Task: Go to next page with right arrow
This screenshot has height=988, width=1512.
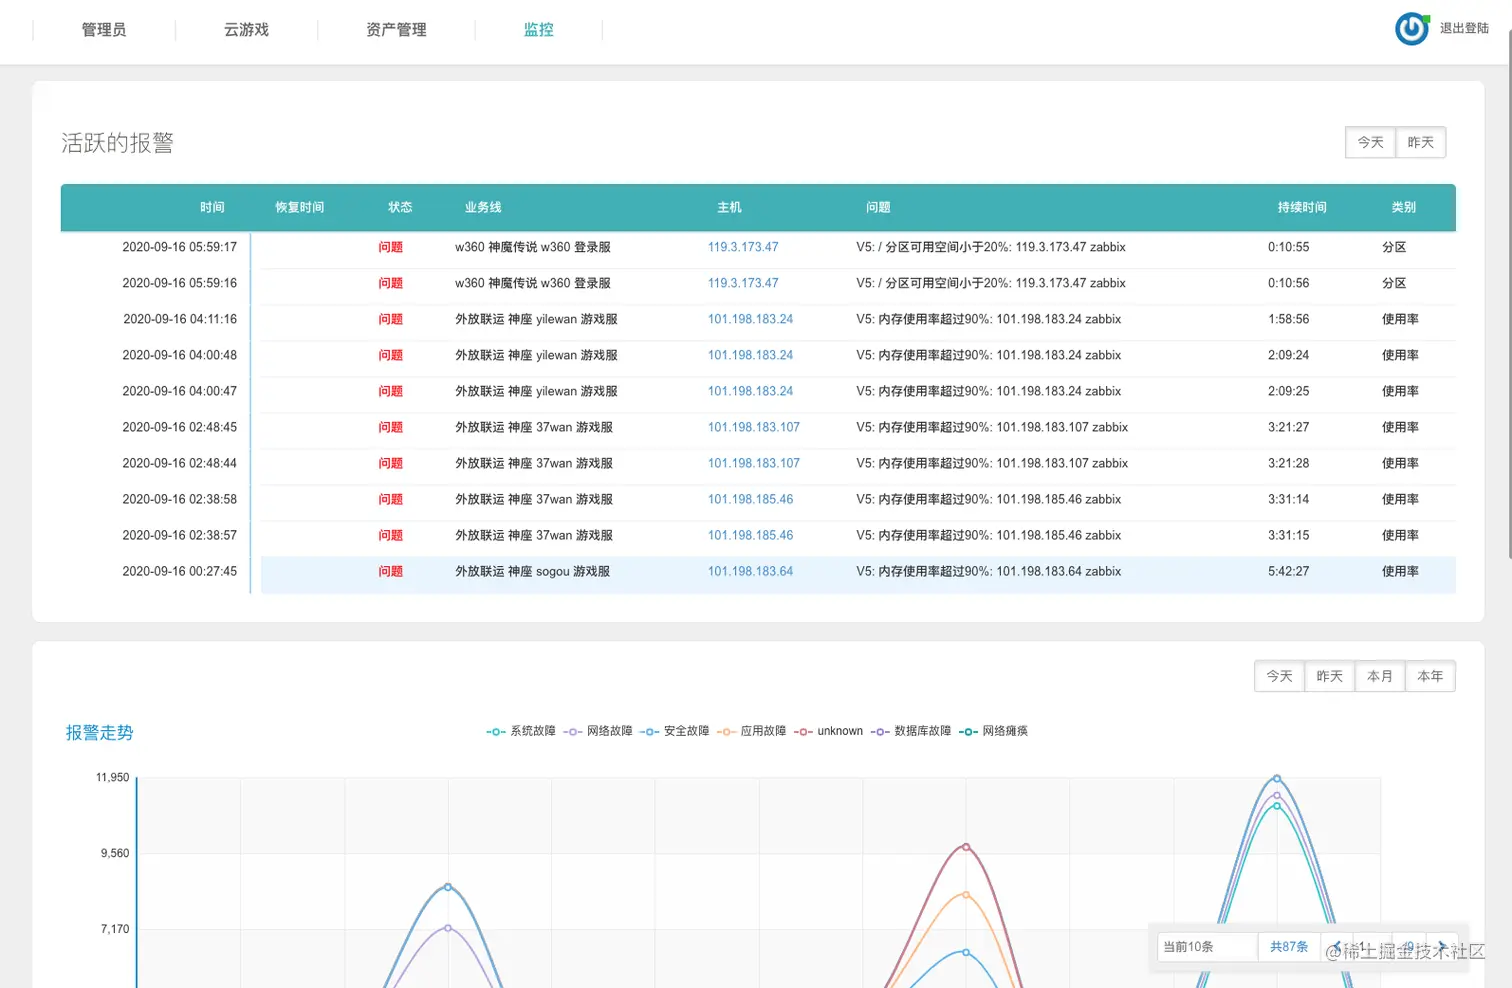Action: [1442, 946]
